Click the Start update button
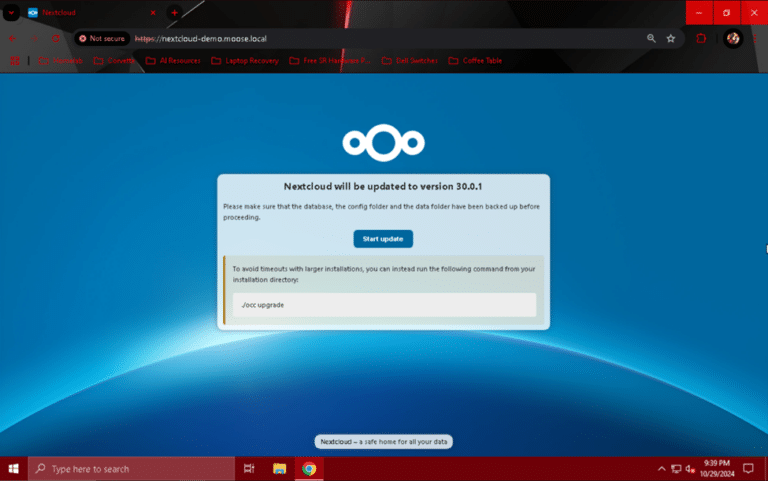 tap(383, 239)
